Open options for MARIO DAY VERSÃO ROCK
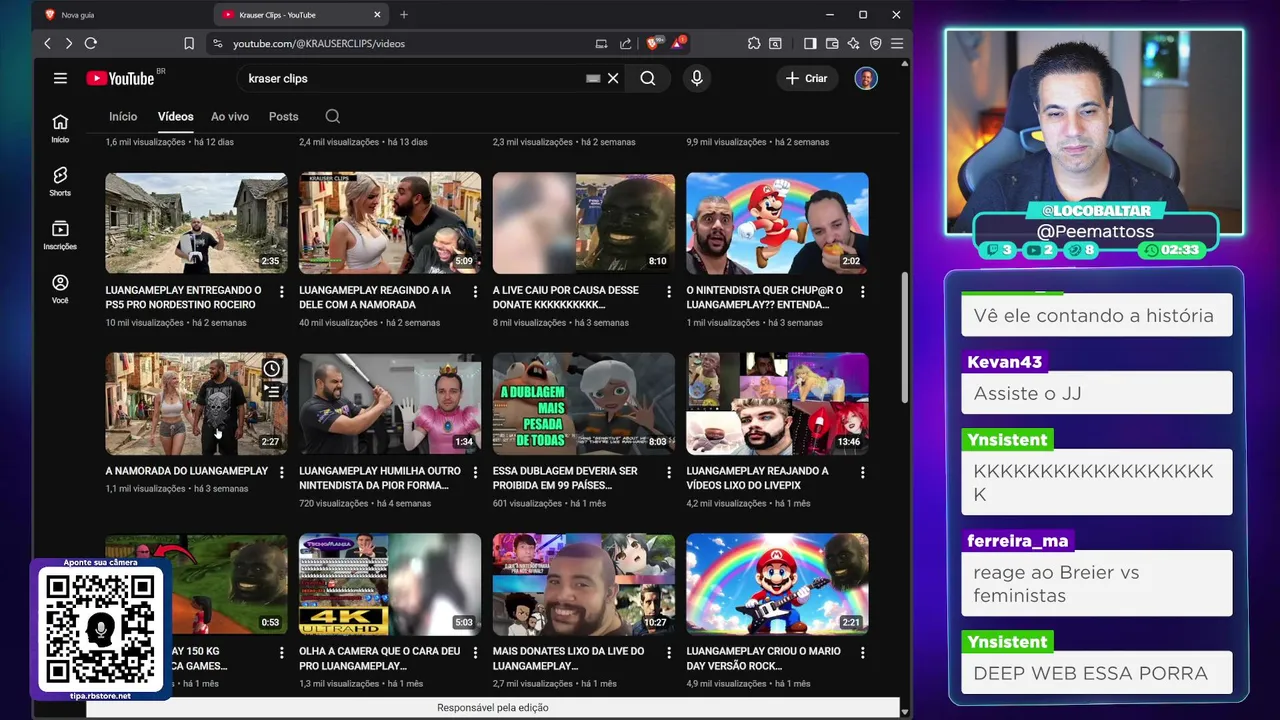Screen dimensions: 1280x720 (x=862, y=652)
